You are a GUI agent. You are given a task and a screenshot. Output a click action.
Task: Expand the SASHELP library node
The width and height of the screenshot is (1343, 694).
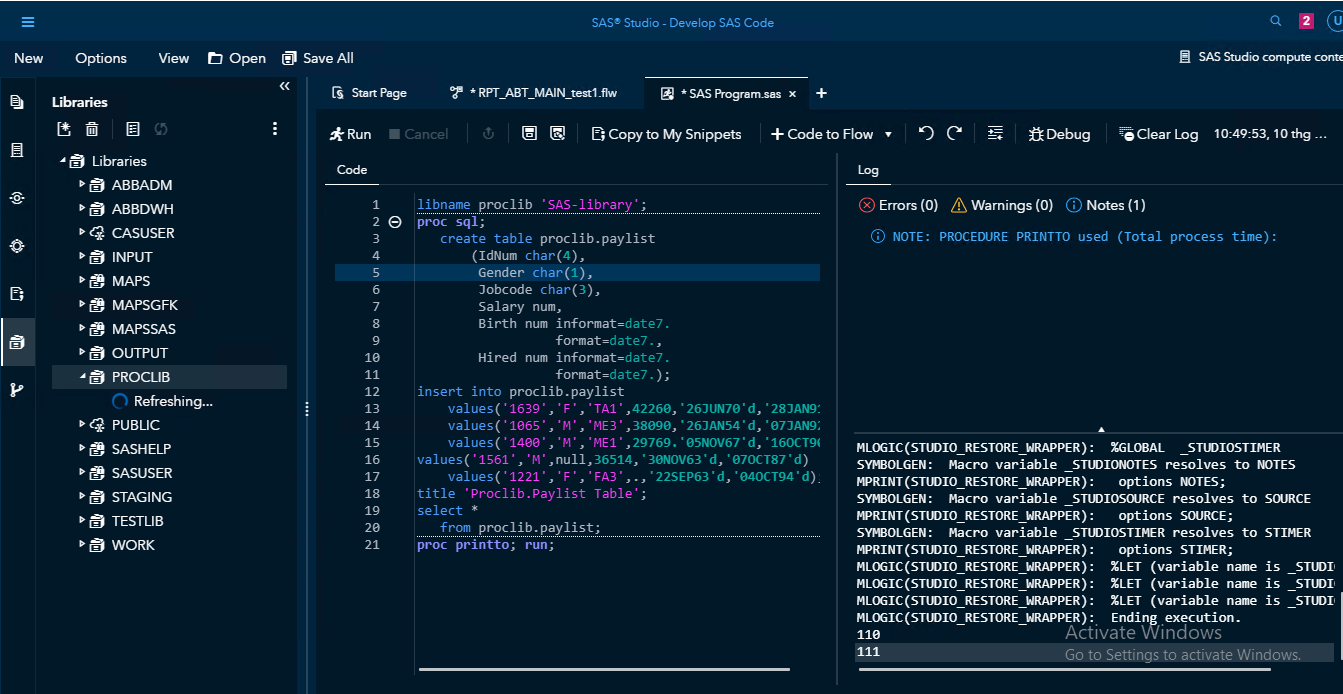click(x=83, y=449)
